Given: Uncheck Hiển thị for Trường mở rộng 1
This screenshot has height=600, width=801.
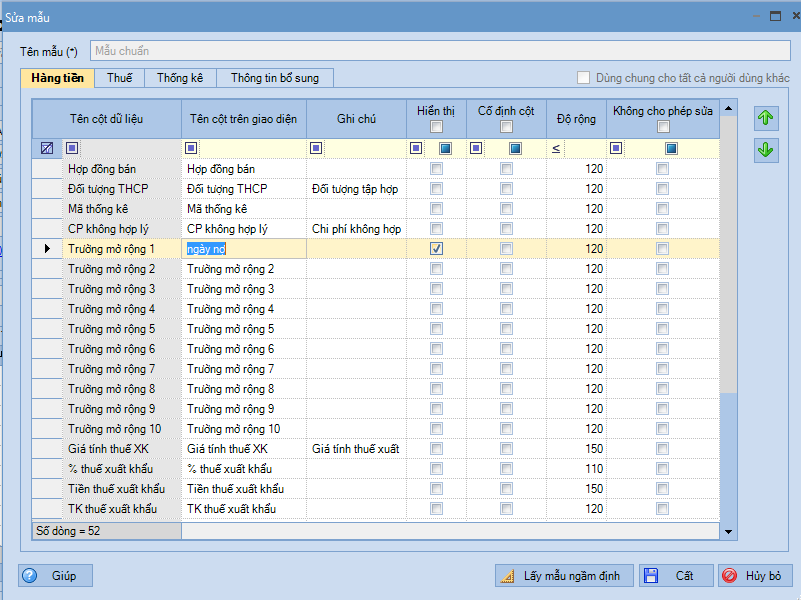Looking at the screenshot, I should [x=436, y=249].
